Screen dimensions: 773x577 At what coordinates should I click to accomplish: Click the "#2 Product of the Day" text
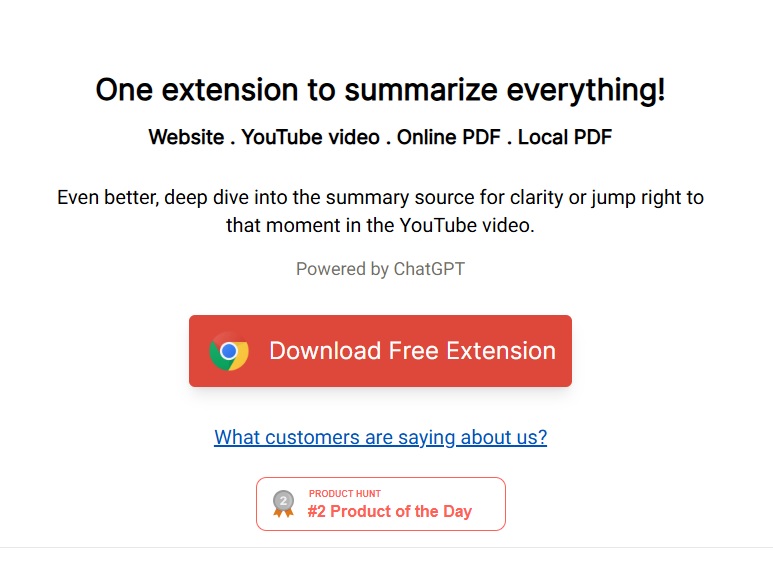389,511
